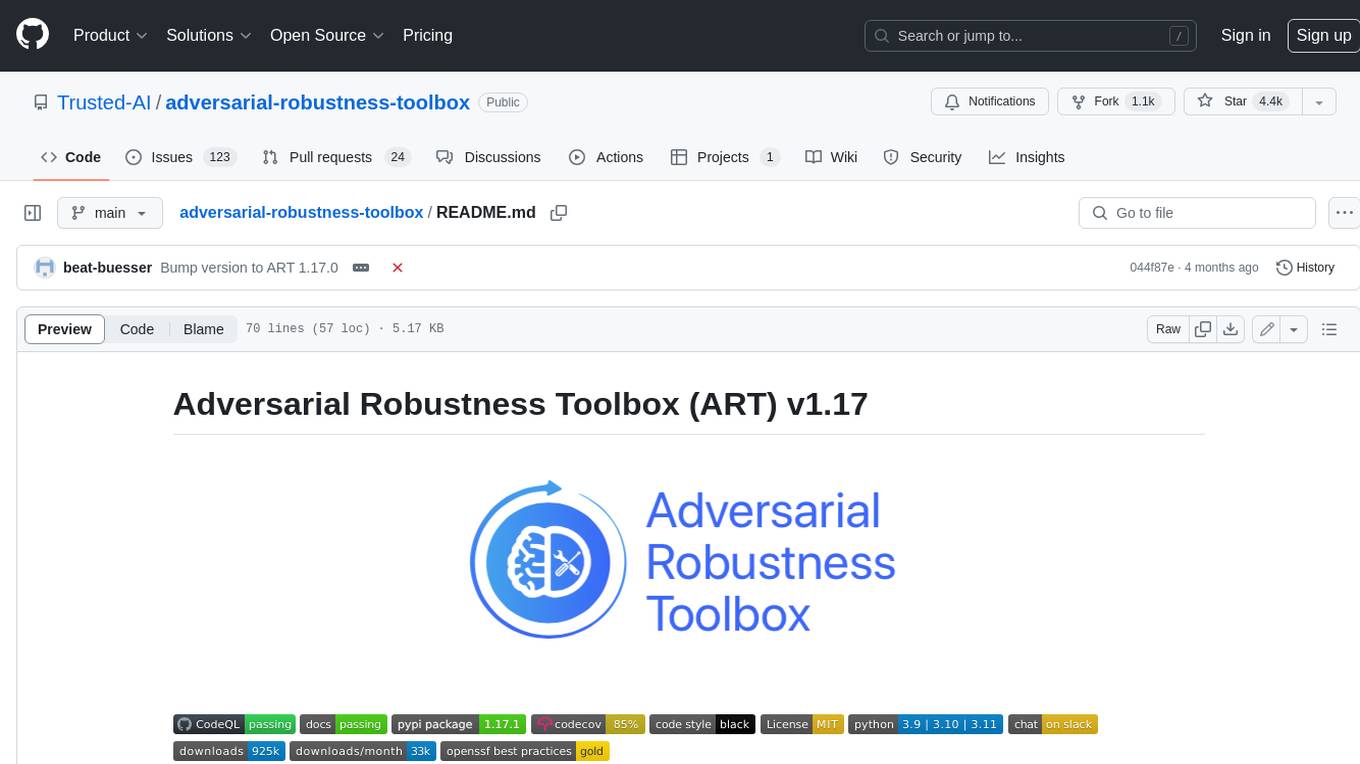Copy raw file contents
The image size is (1360, 764).
point(1203,329)
